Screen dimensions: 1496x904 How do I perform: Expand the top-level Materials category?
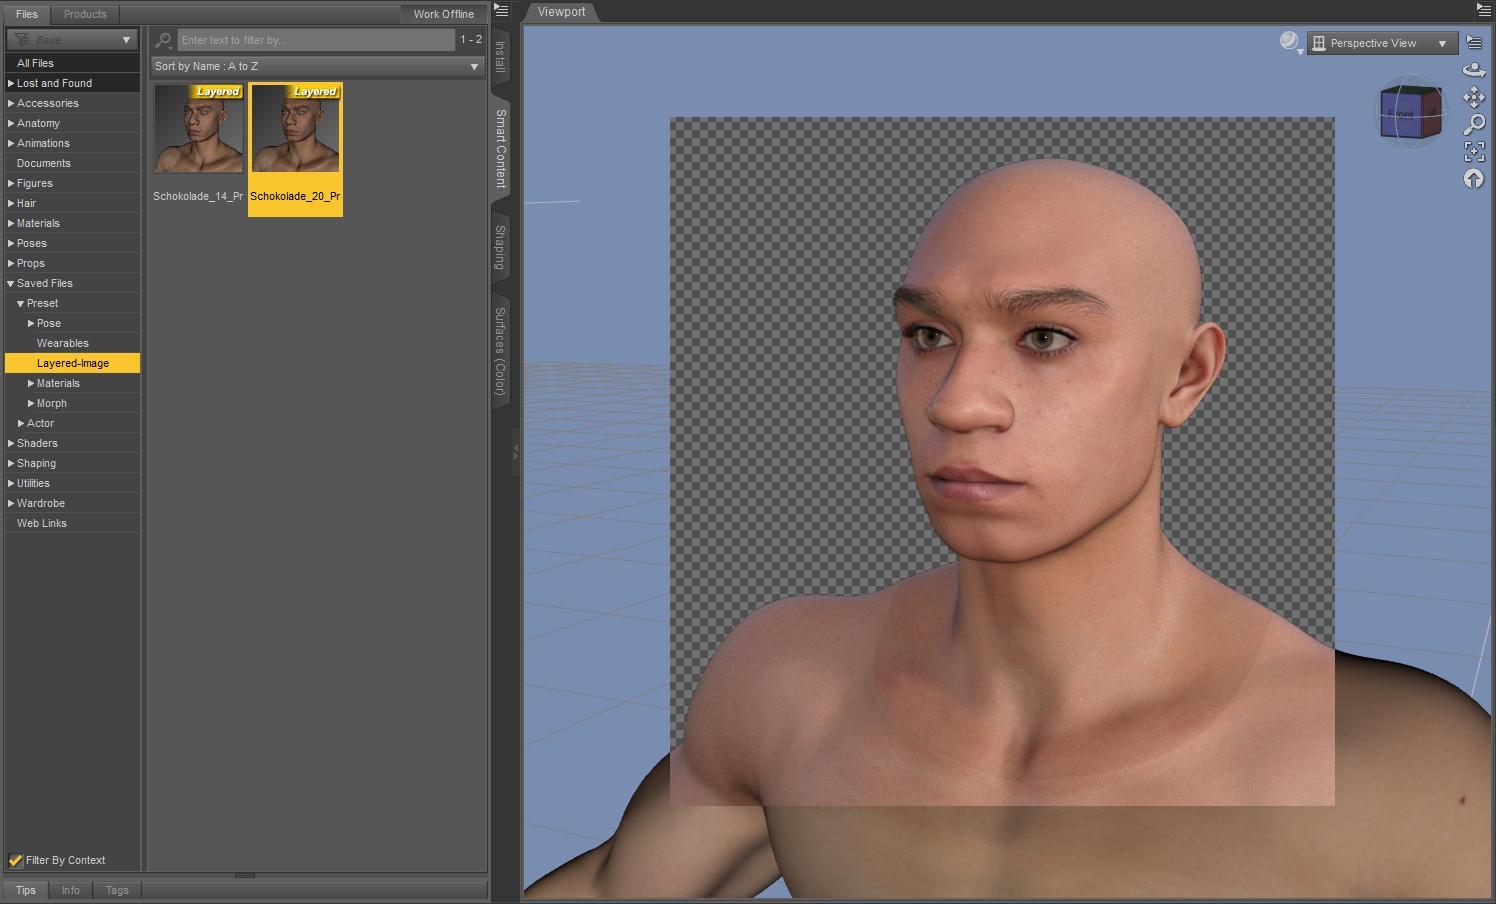[11, 223]
